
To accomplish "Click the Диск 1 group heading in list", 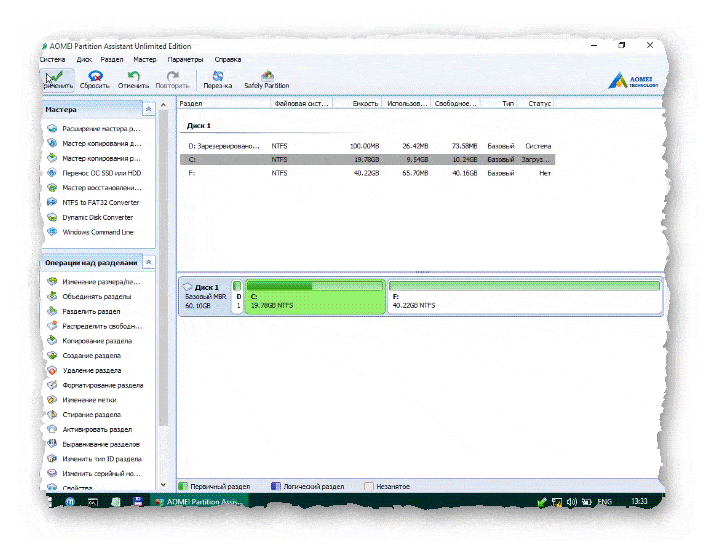I will point(198,126).
